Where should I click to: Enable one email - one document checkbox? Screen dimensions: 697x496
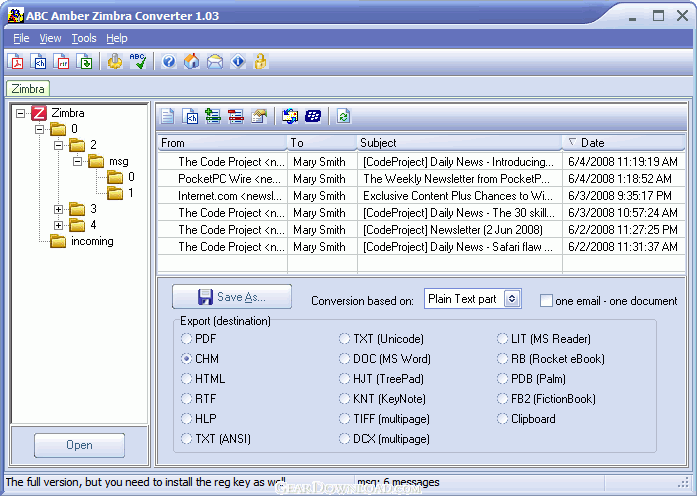546,300
